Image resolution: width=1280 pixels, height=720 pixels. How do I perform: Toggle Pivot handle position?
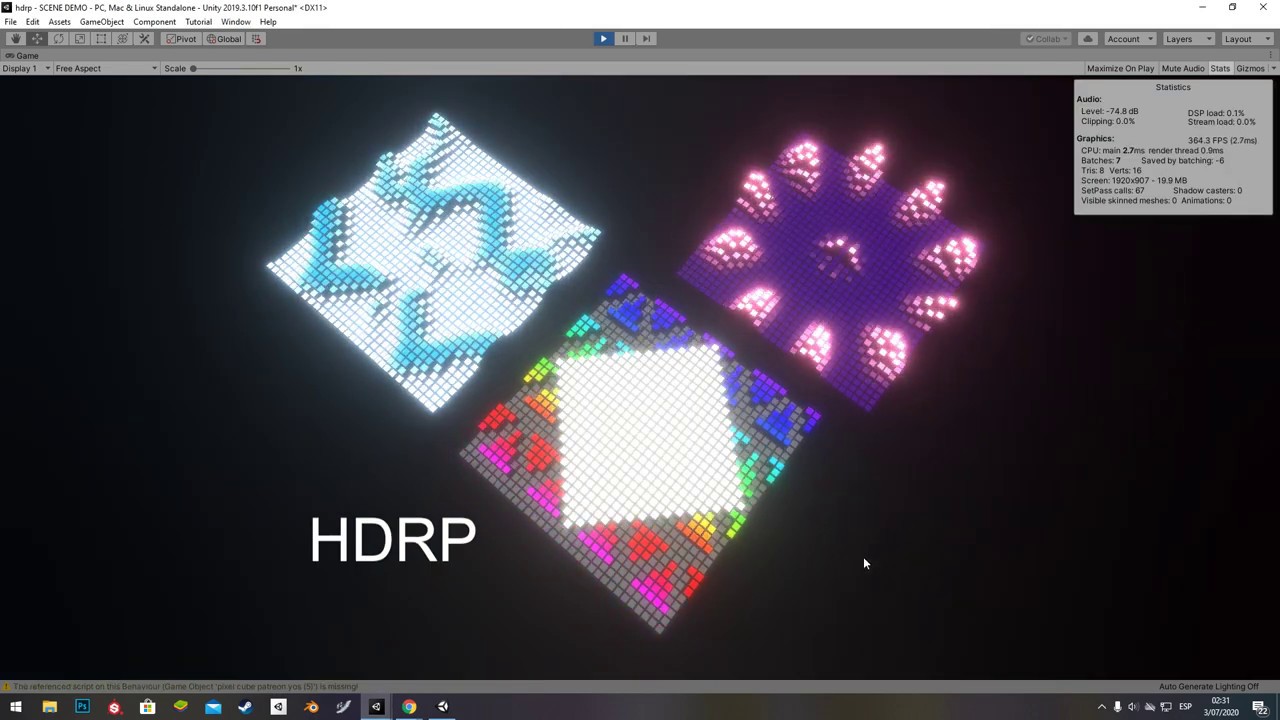[x=182, y=39]
